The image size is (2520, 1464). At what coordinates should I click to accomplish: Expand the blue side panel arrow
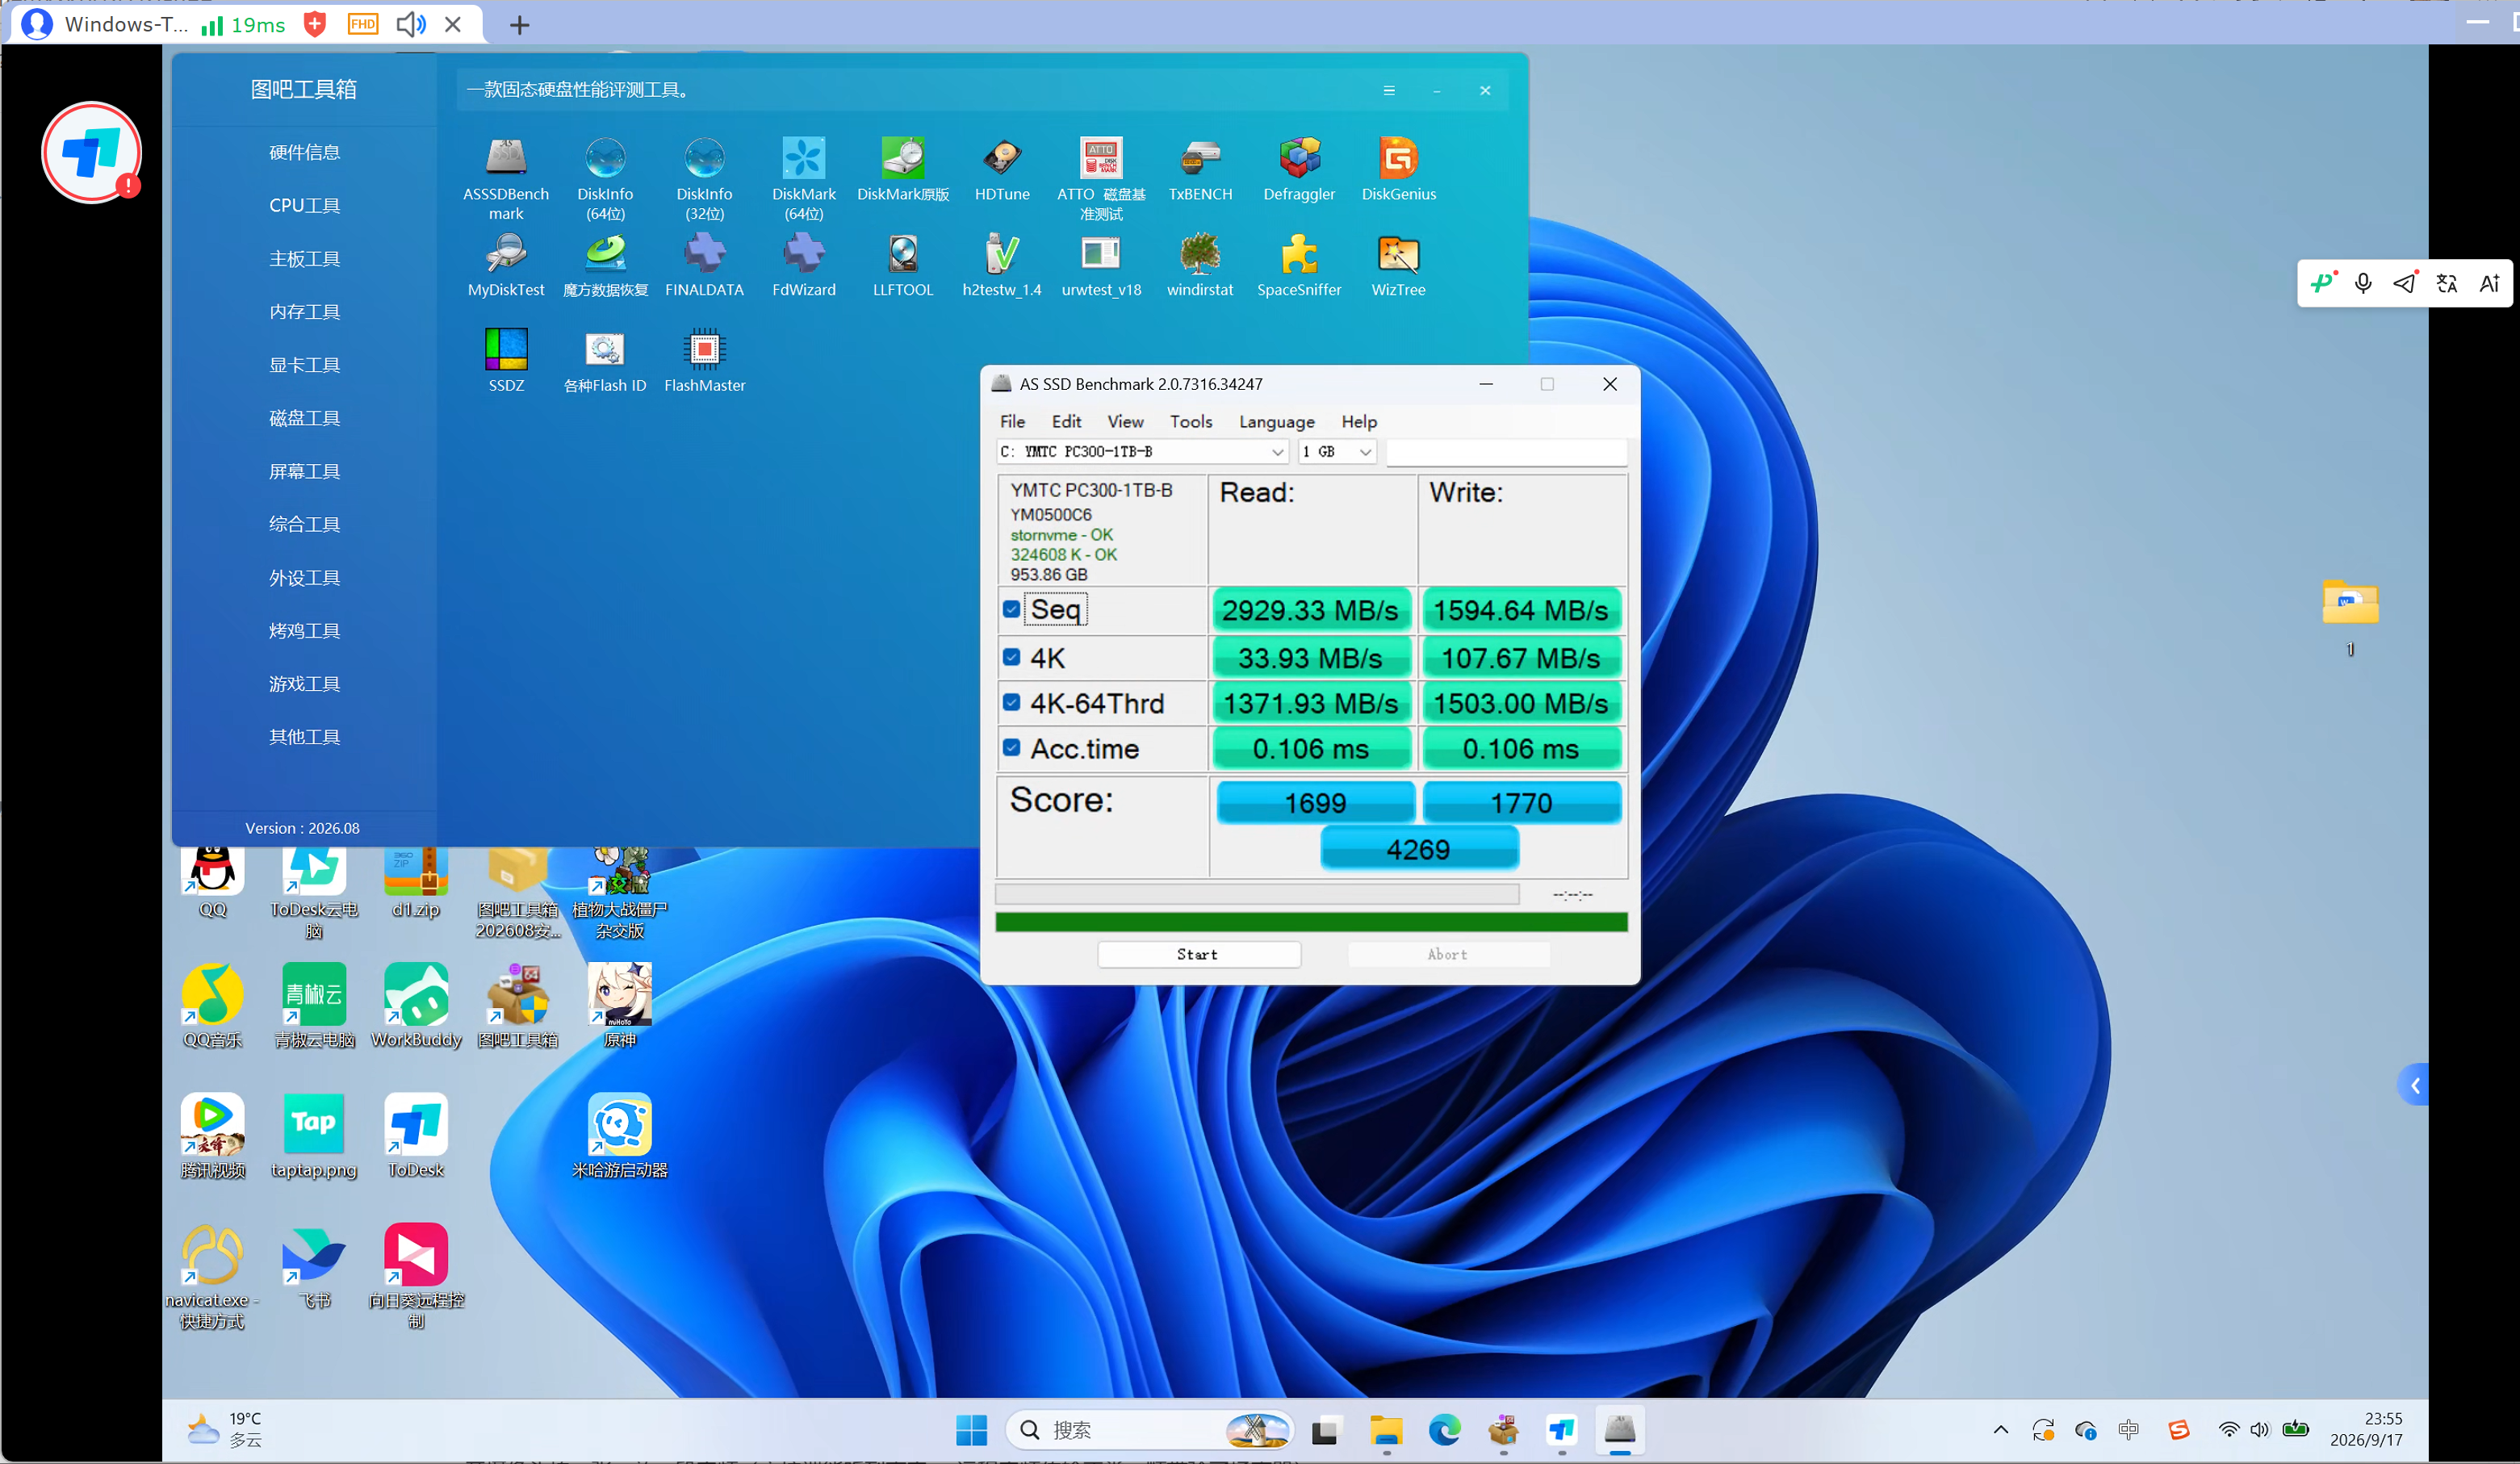[x=2414, y=1085]
